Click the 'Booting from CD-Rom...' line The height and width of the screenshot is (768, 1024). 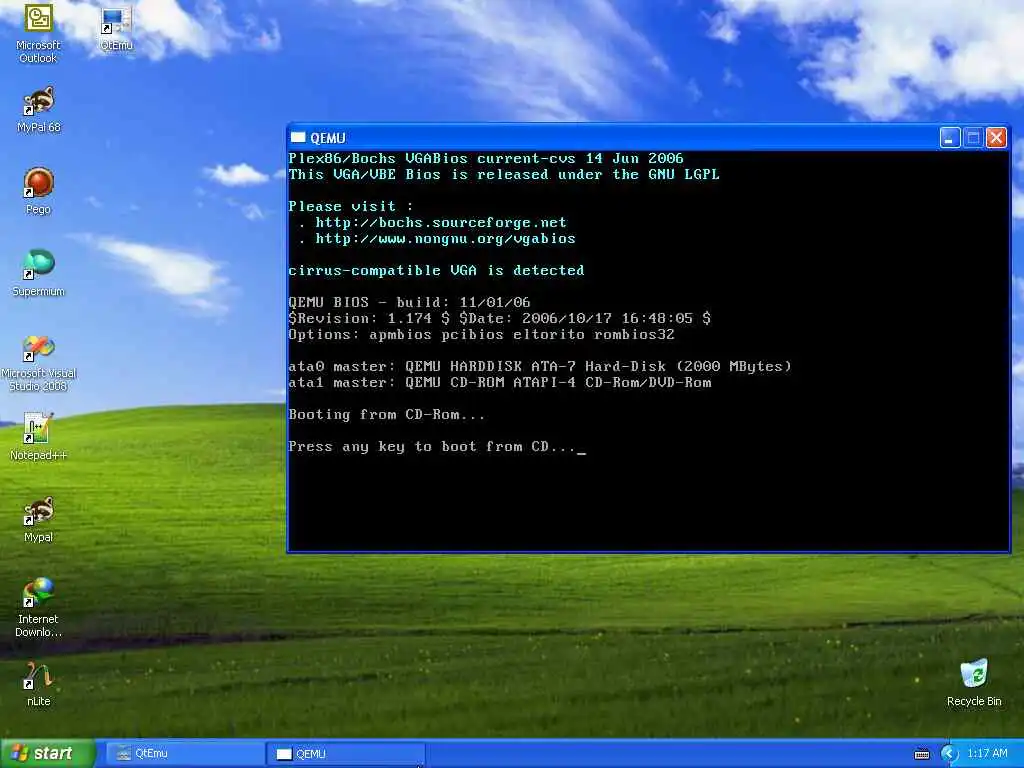pos(387,415)
